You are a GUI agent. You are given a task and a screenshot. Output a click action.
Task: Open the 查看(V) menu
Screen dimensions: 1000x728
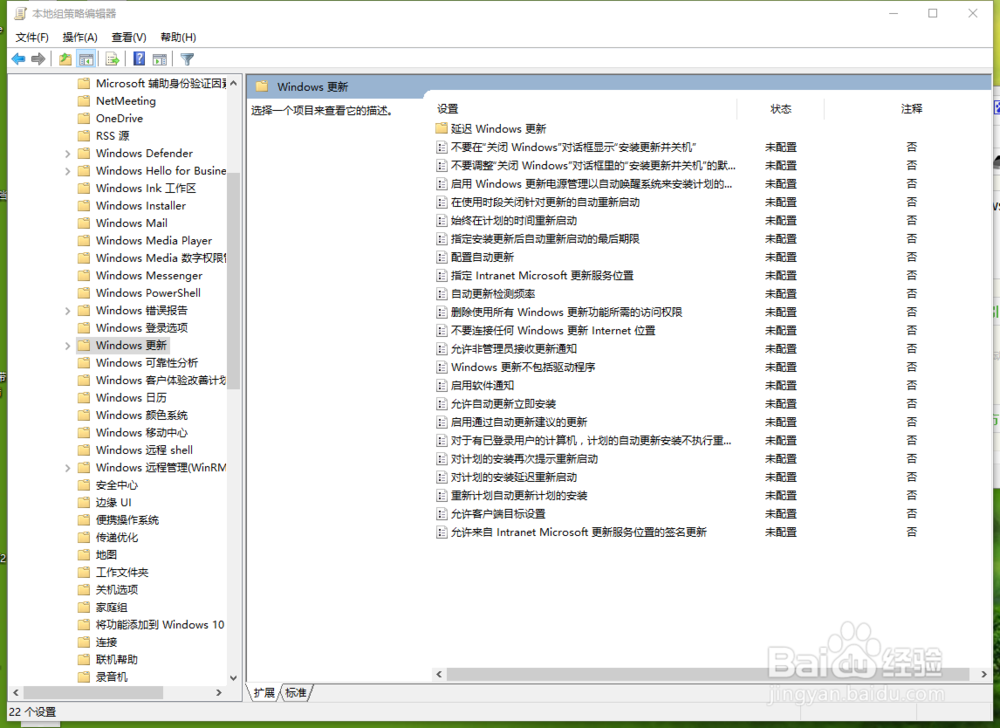pos(129,37)
